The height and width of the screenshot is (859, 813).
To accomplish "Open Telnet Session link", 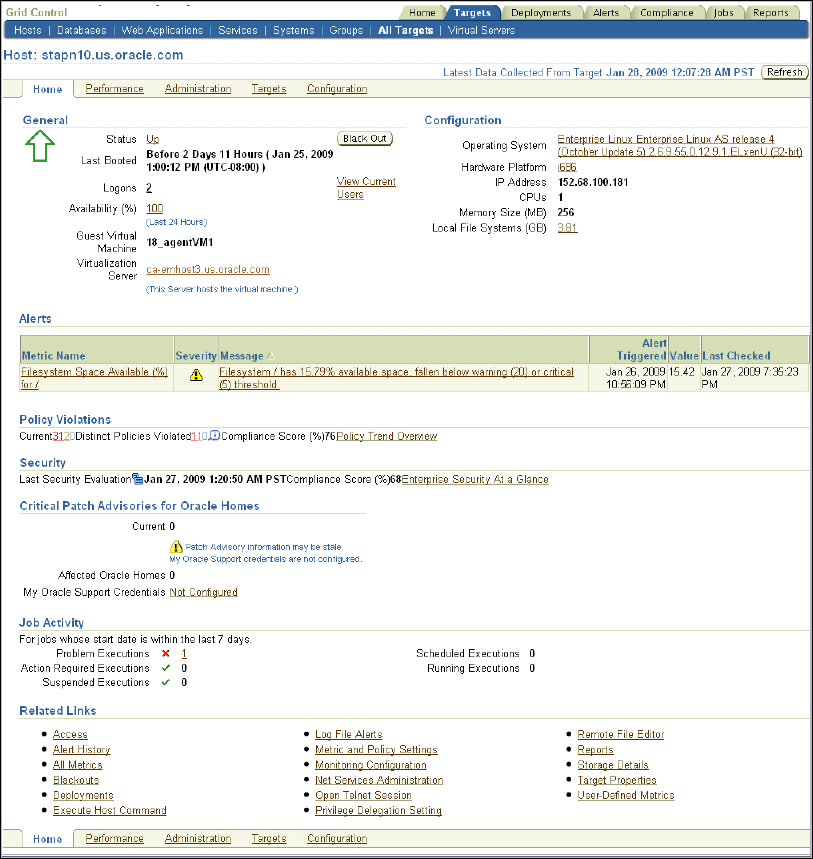I will tap(363, 795).
